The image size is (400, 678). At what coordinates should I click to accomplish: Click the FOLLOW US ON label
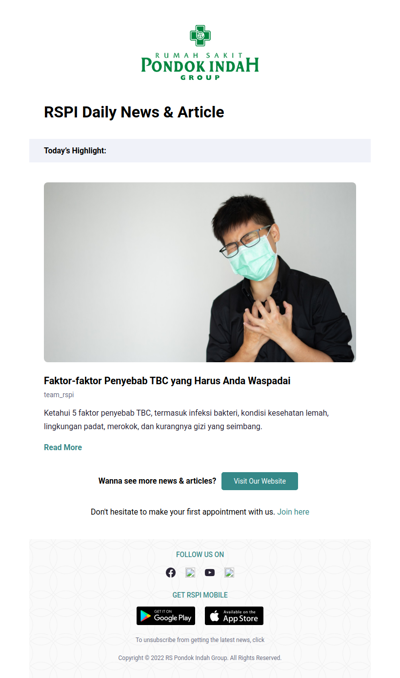point(200,554)
